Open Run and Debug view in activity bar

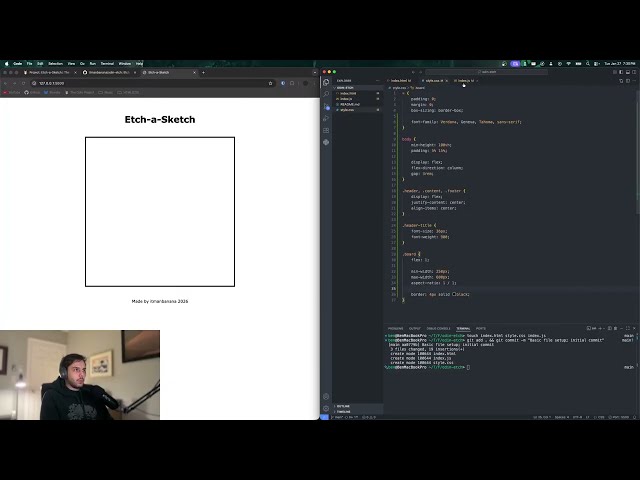coord(326,118)
